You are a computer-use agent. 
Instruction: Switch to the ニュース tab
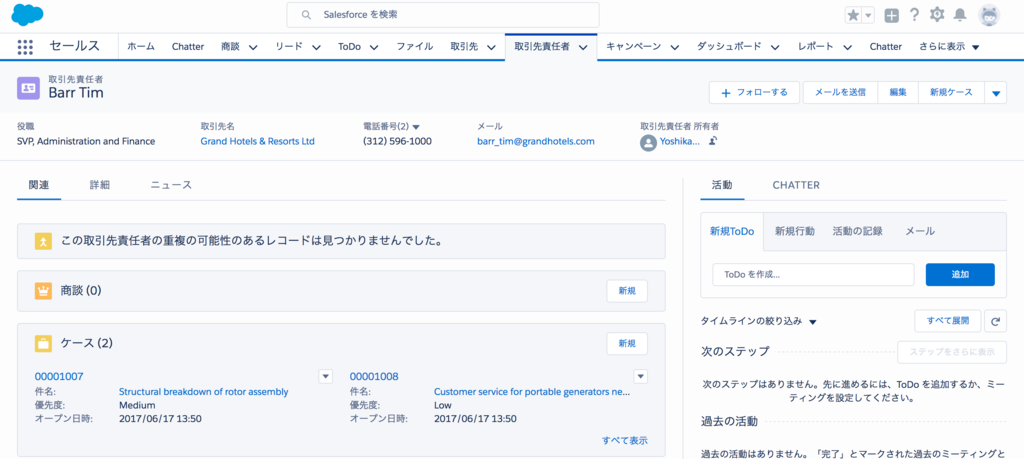click(171, 185)
